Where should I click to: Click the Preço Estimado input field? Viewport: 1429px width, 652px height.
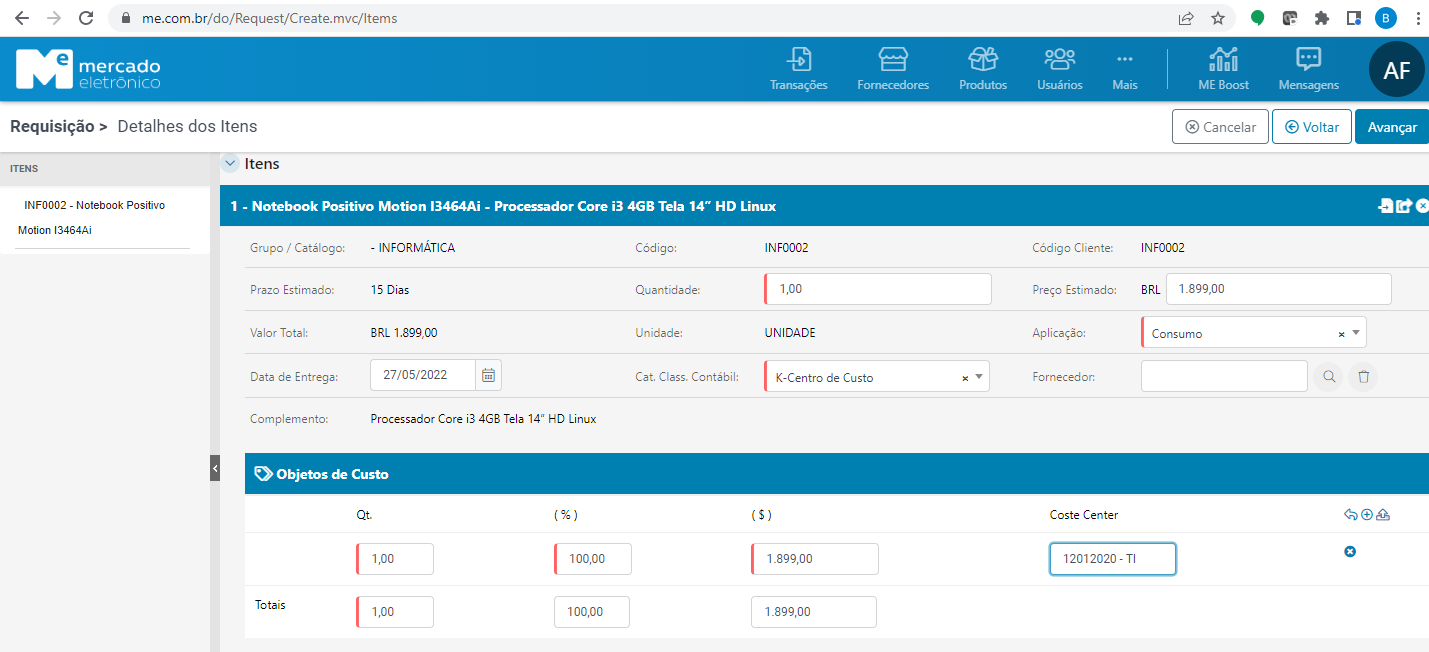[1279, 289]
